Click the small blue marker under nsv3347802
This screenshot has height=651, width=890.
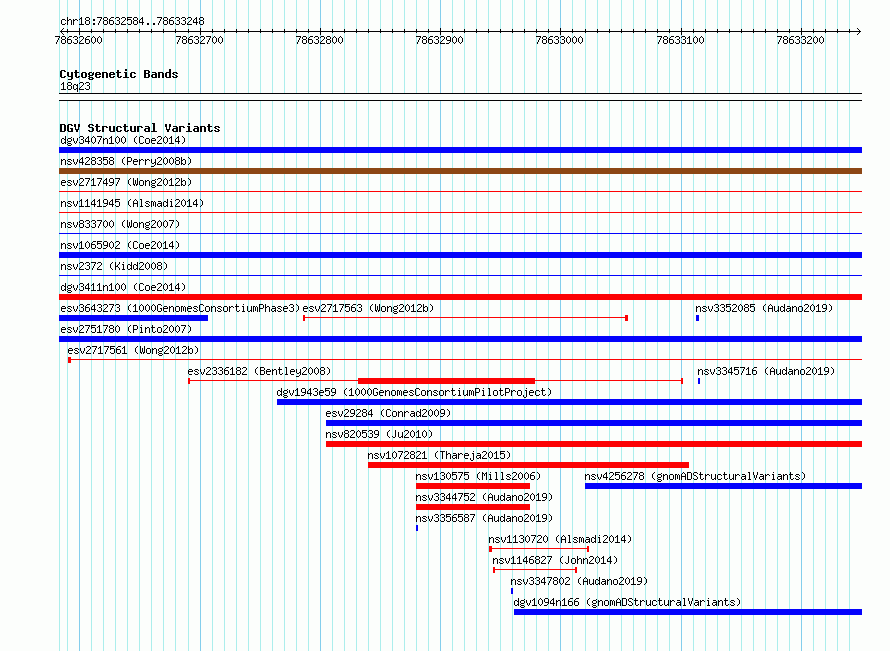(512, 591)
